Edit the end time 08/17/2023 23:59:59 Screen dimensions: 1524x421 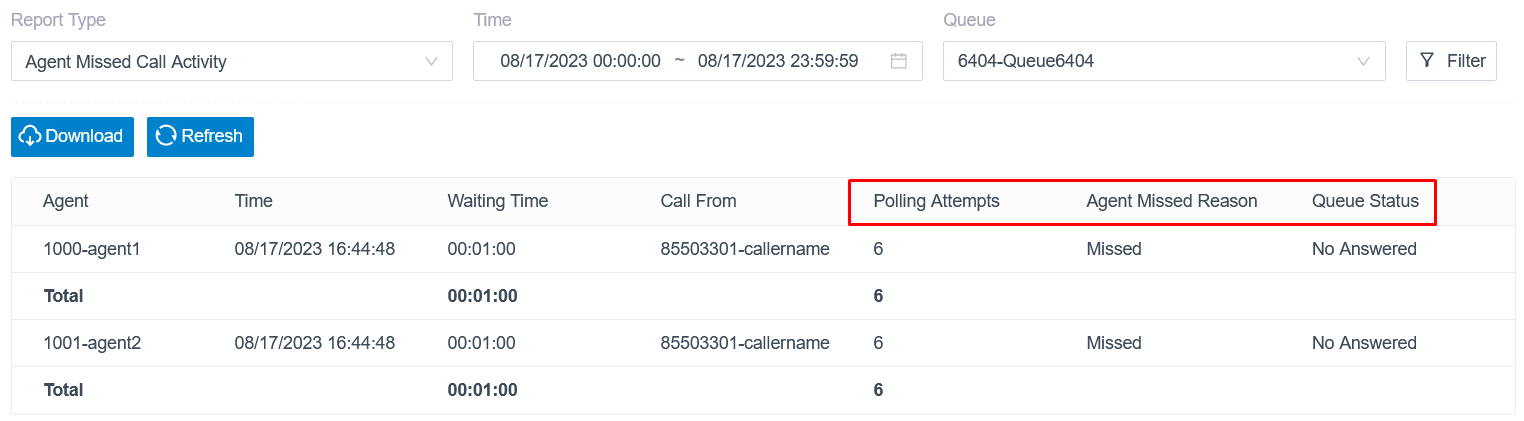[x=778, y=61]
